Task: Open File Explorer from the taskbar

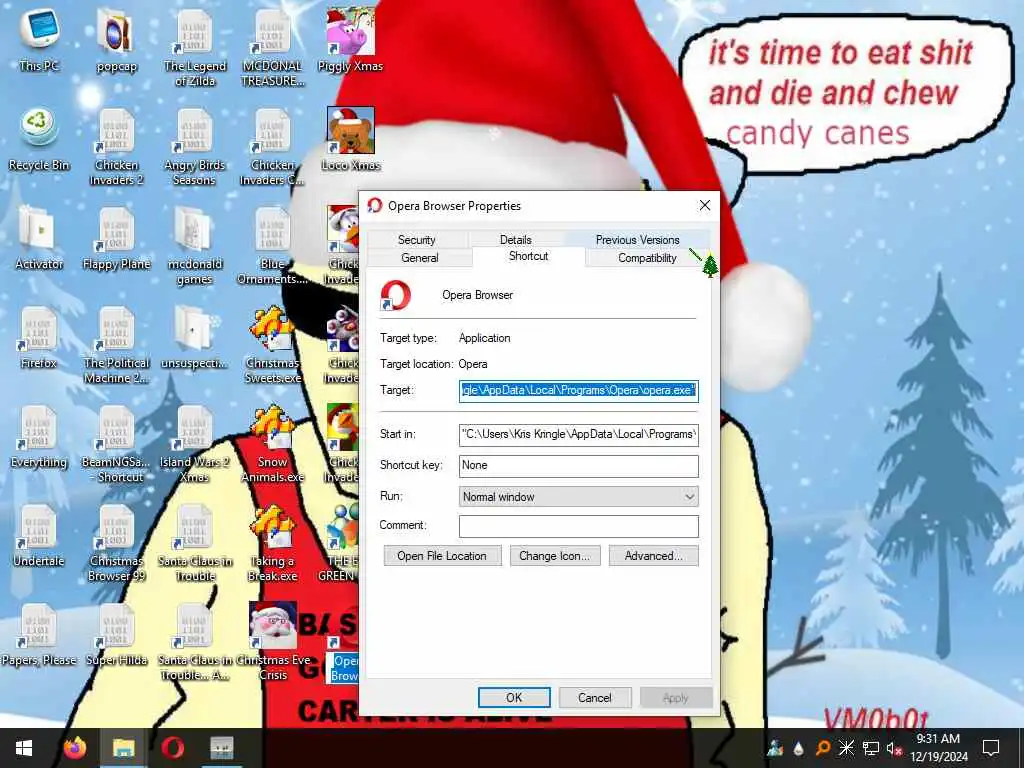Action: [123, 748]
